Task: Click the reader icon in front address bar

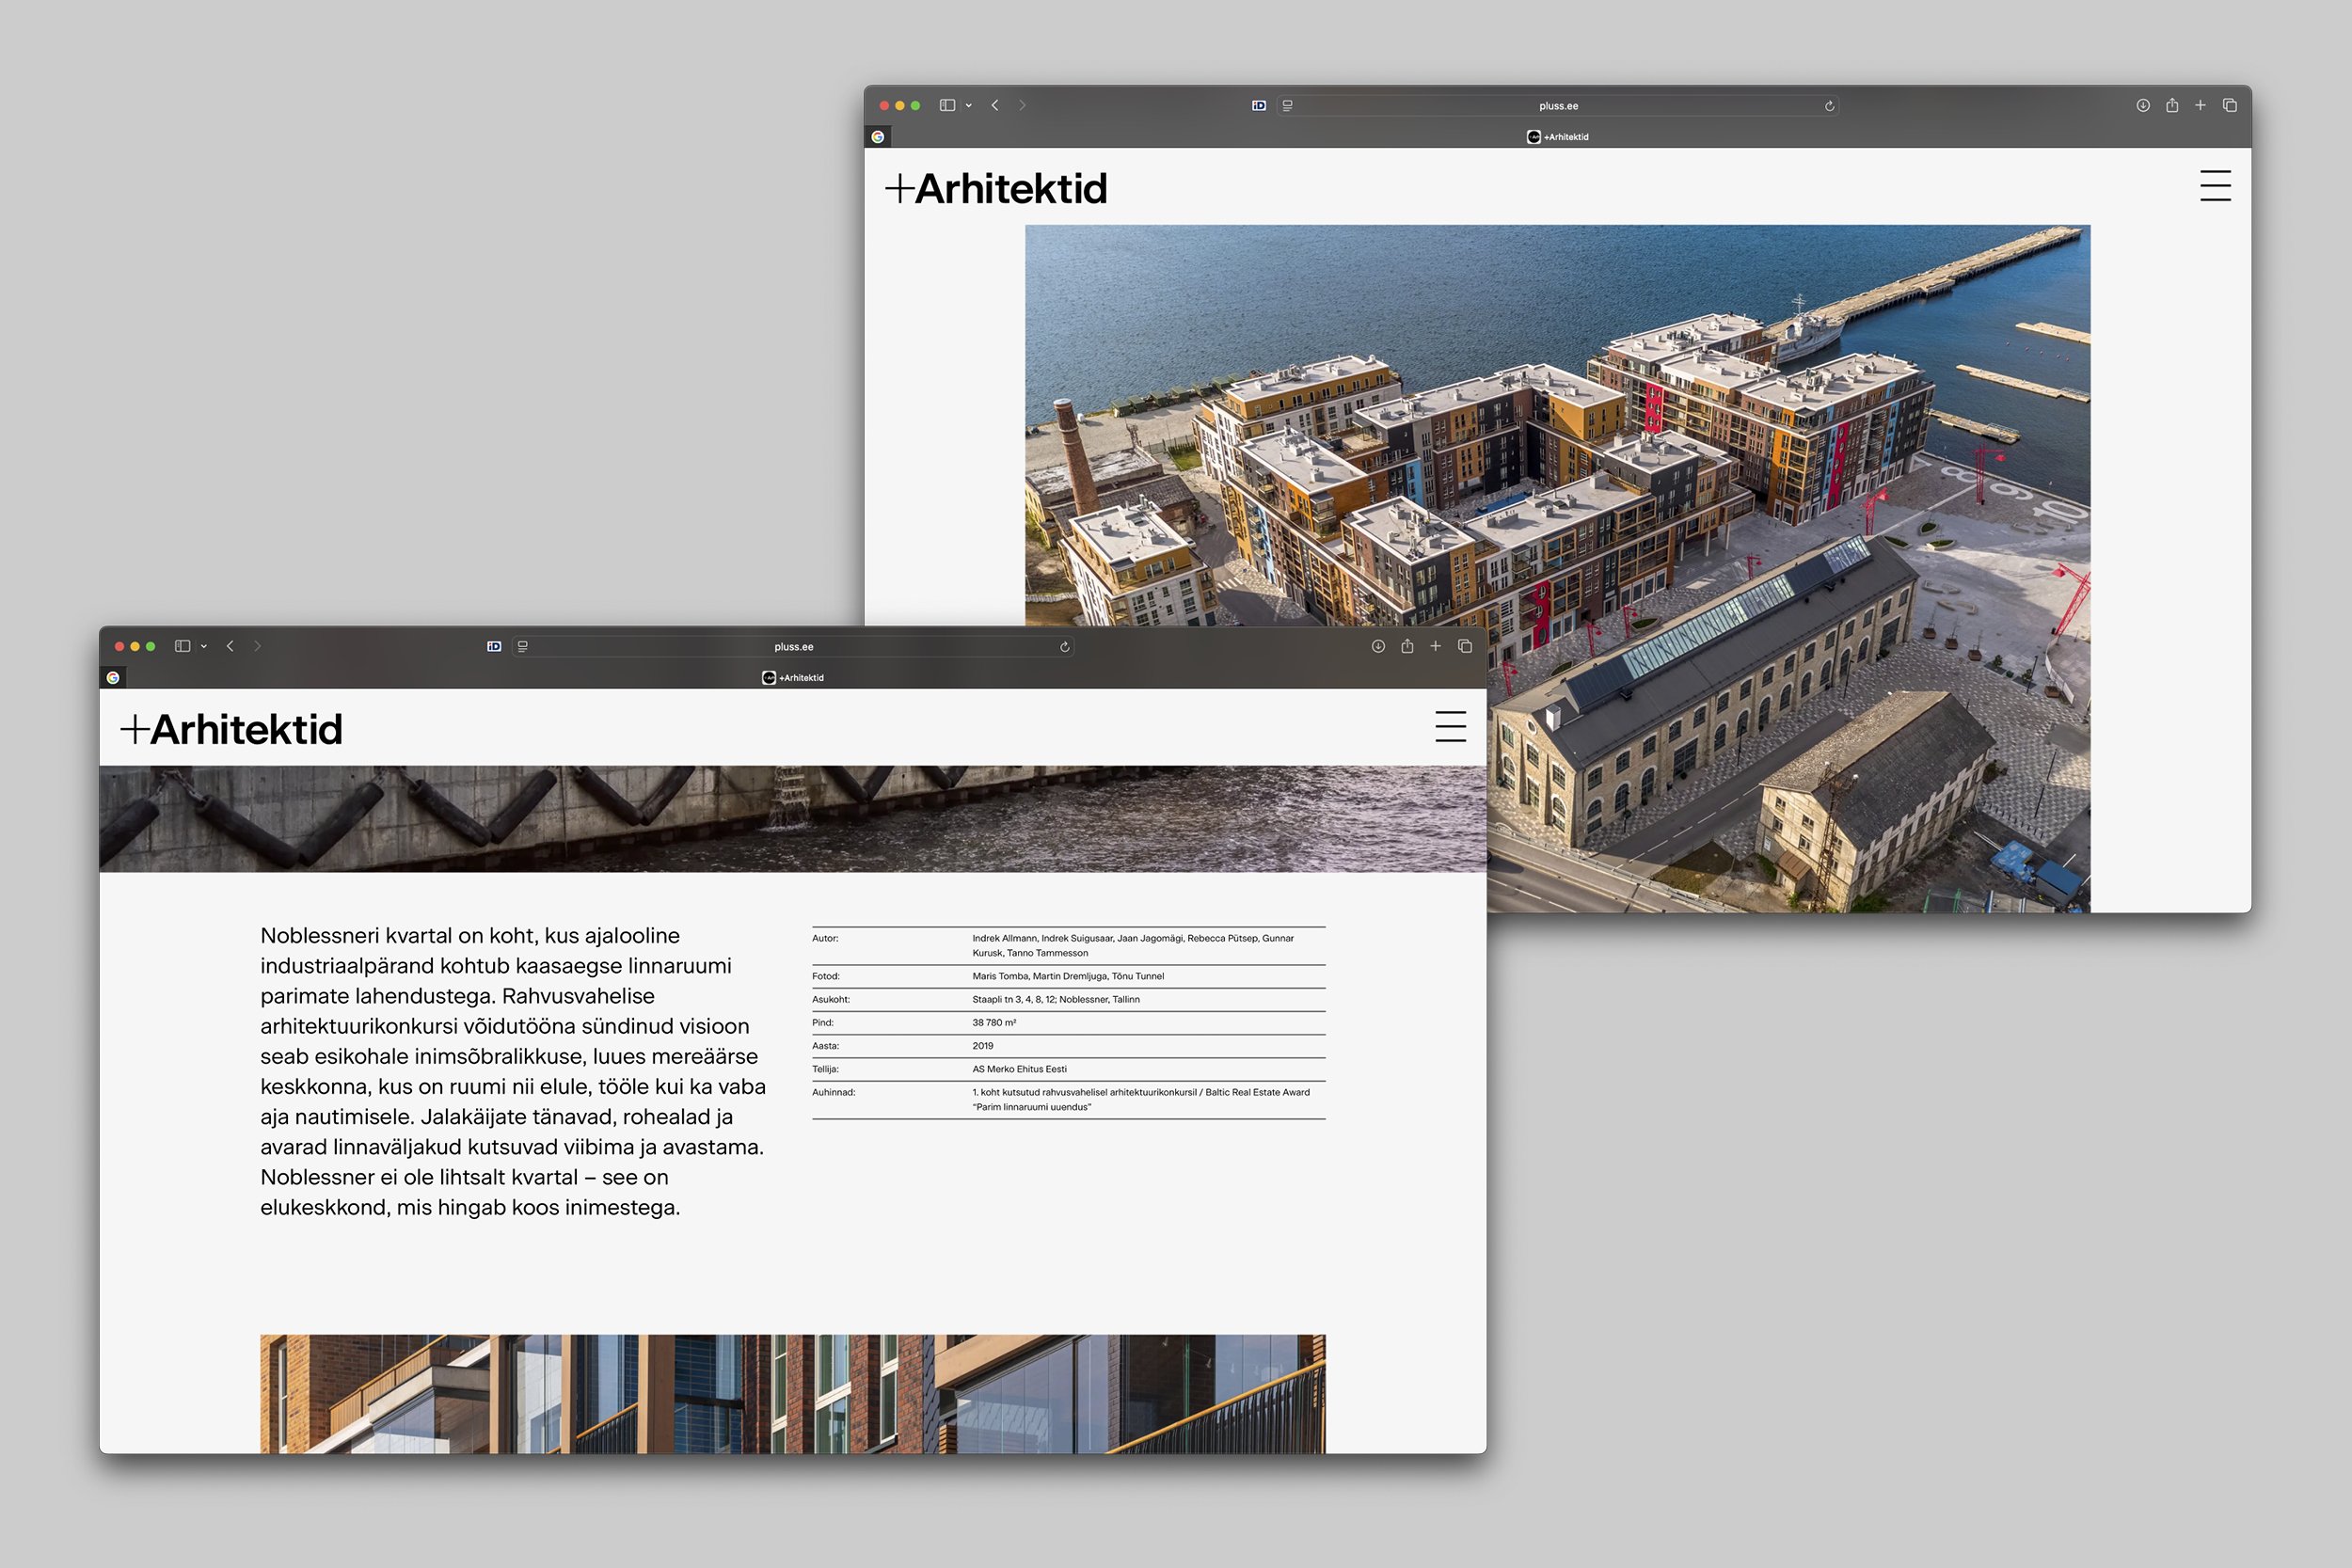Action: (523, 647)
